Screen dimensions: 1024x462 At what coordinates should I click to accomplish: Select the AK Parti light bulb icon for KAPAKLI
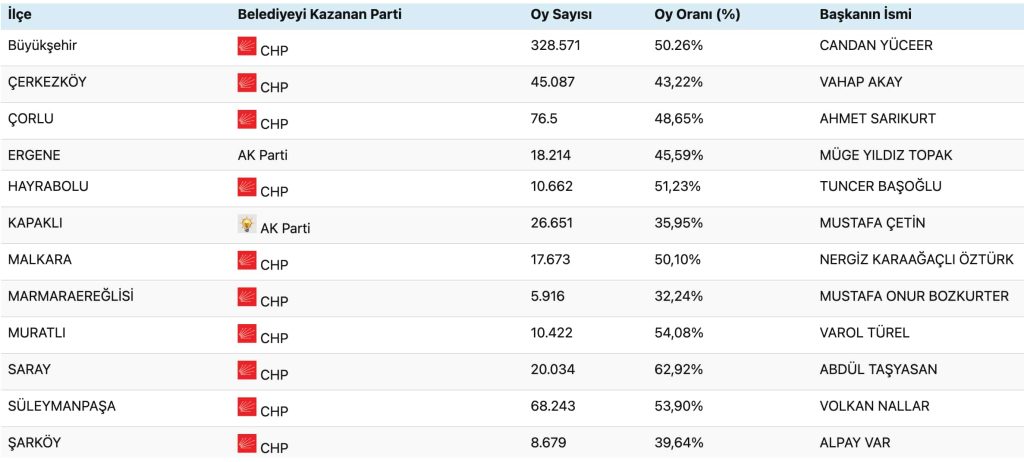pyautogui.click(x=246, y=225)
